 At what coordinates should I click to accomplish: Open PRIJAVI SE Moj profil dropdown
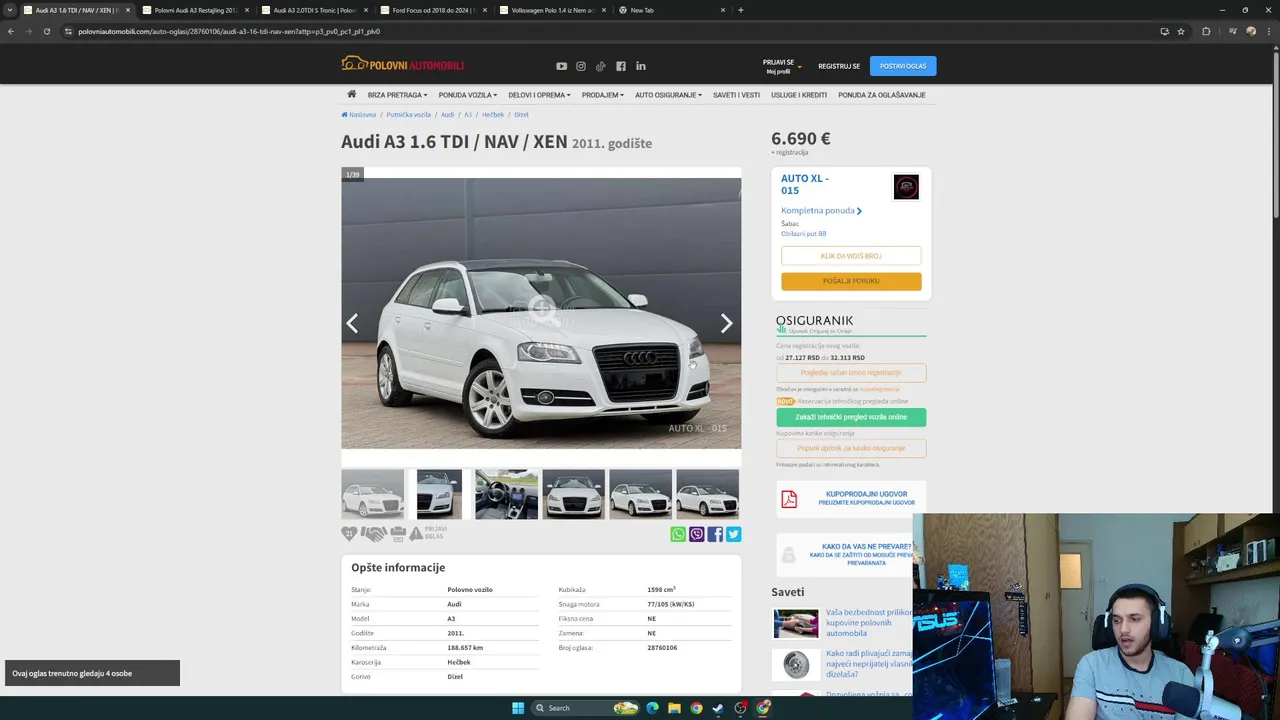point(781,66)
